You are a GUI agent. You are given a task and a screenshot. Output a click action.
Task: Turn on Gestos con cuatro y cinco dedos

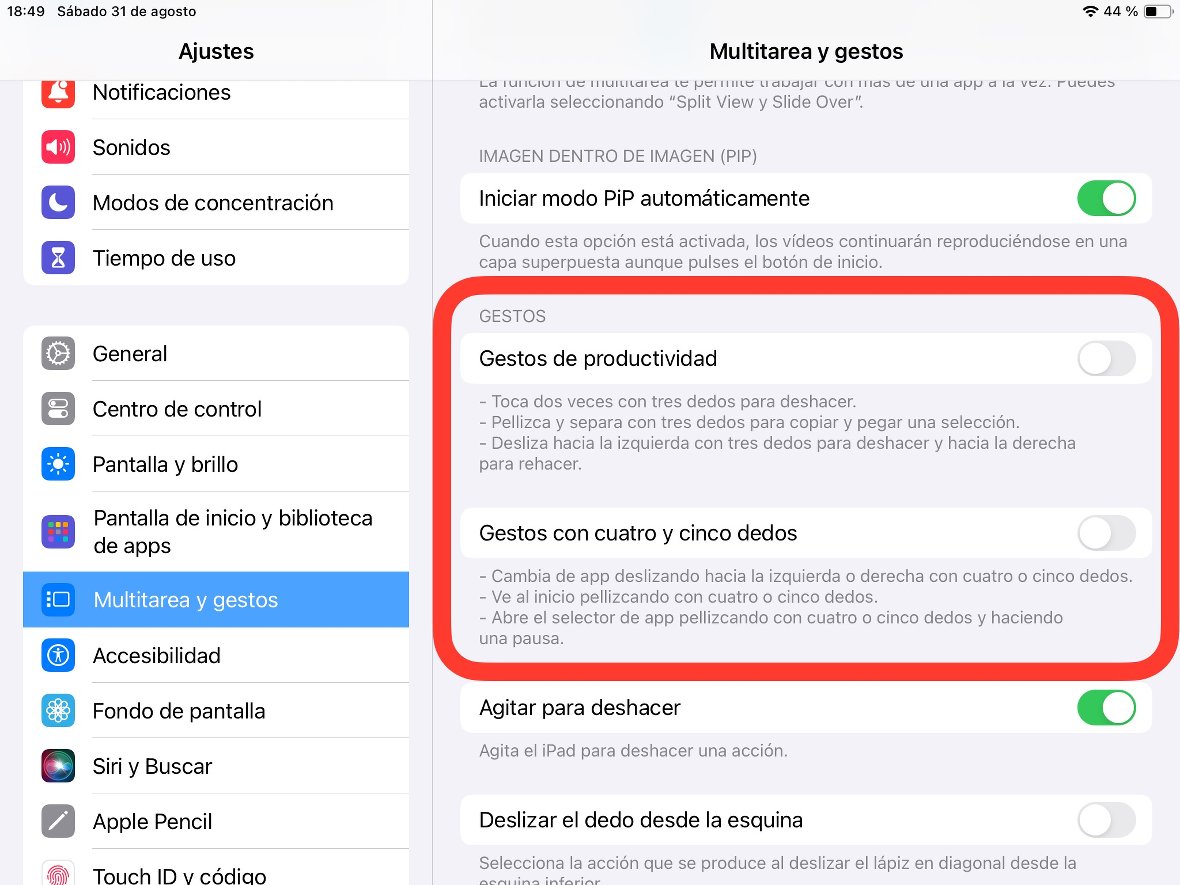tap(1106, 534)
